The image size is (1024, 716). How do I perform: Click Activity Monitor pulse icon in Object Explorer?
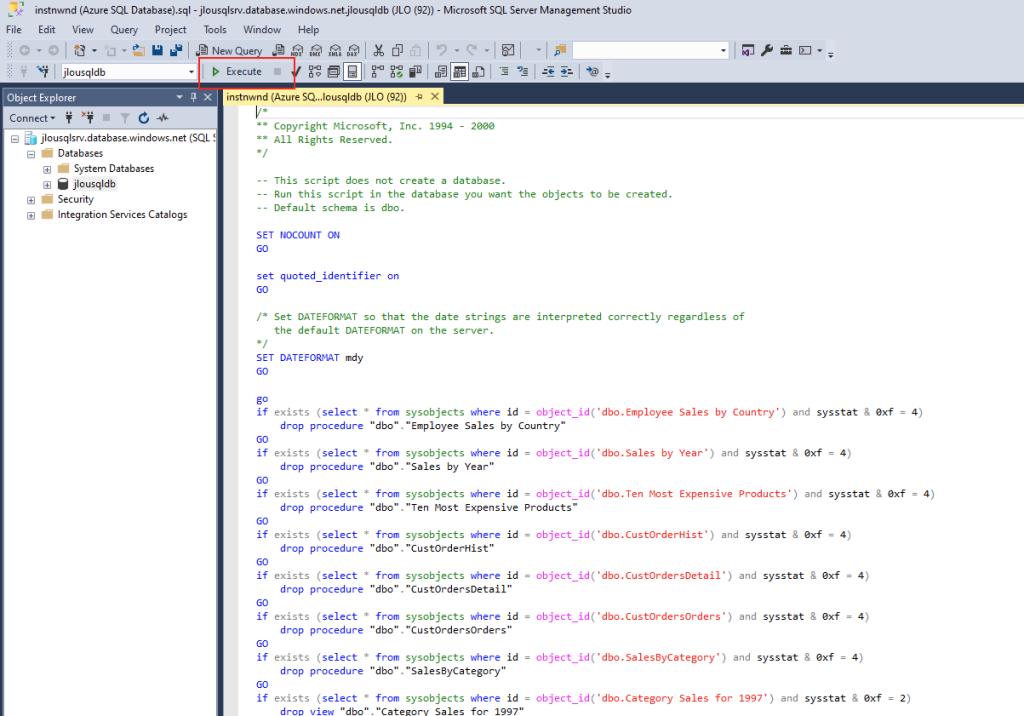[x=163, y=118]
